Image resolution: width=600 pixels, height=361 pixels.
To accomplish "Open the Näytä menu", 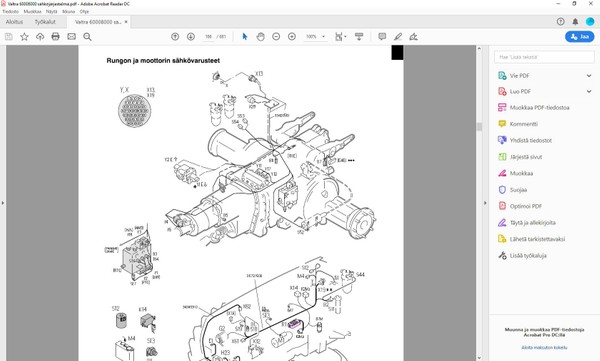I will [x=51, y=11].
